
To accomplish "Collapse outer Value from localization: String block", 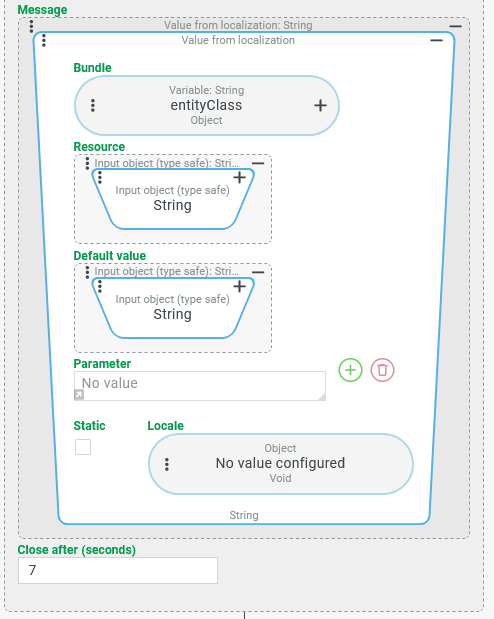I will tap(455, 26).
